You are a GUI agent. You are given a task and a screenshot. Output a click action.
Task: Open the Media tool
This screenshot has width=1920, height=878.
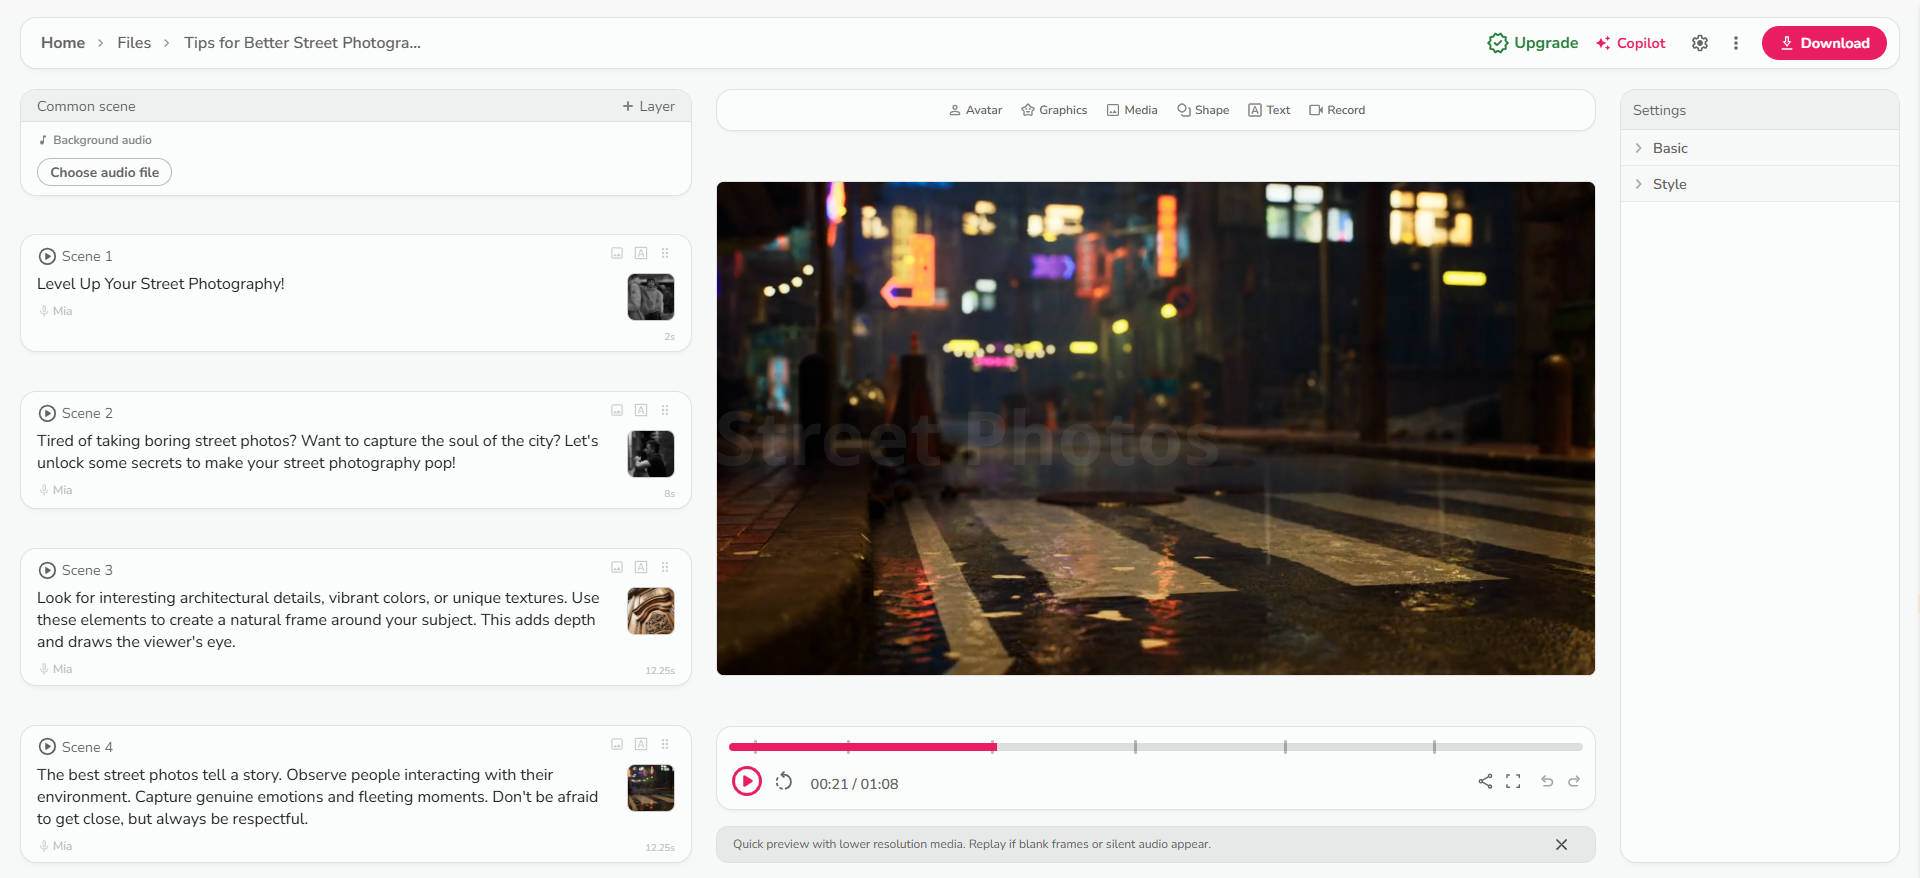(x=1132, y=110)
